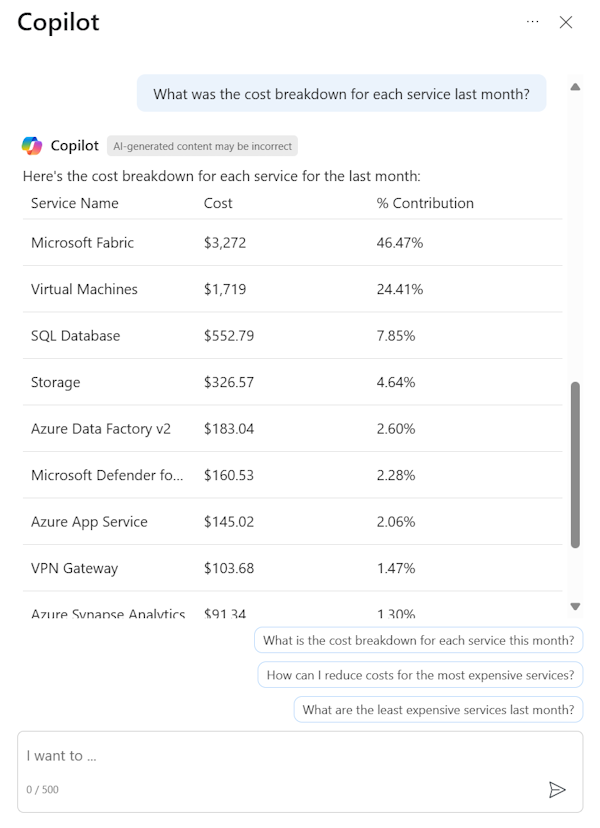Select the cost breakdown this month suggestion
The height and width of the screenshot is (828, 600).
(x=419, y=640)
